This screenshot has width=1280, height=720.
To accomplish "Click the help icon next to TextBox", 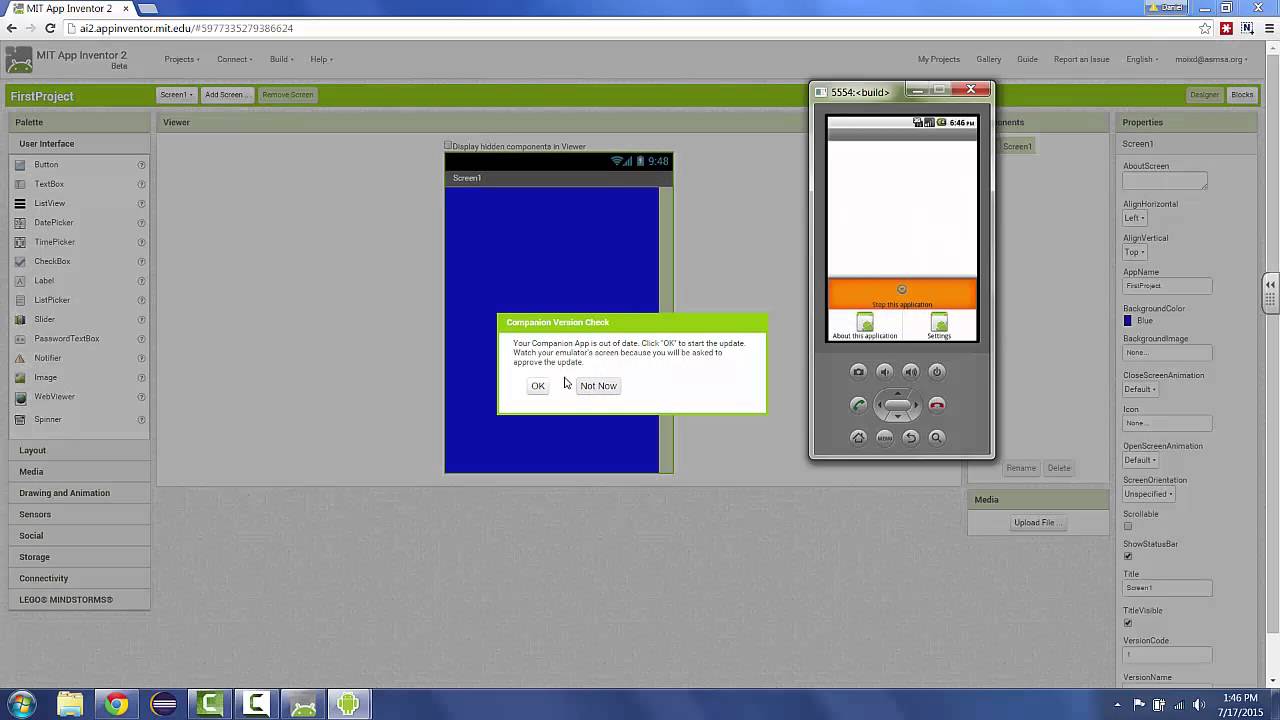I will (141, 184).
